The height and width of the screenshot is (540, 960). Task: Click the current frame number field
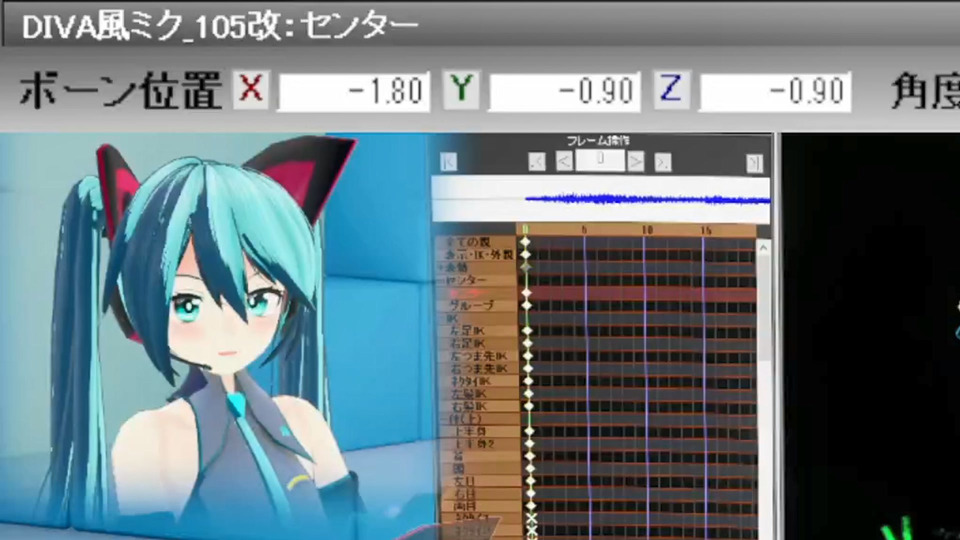point(600,160)
